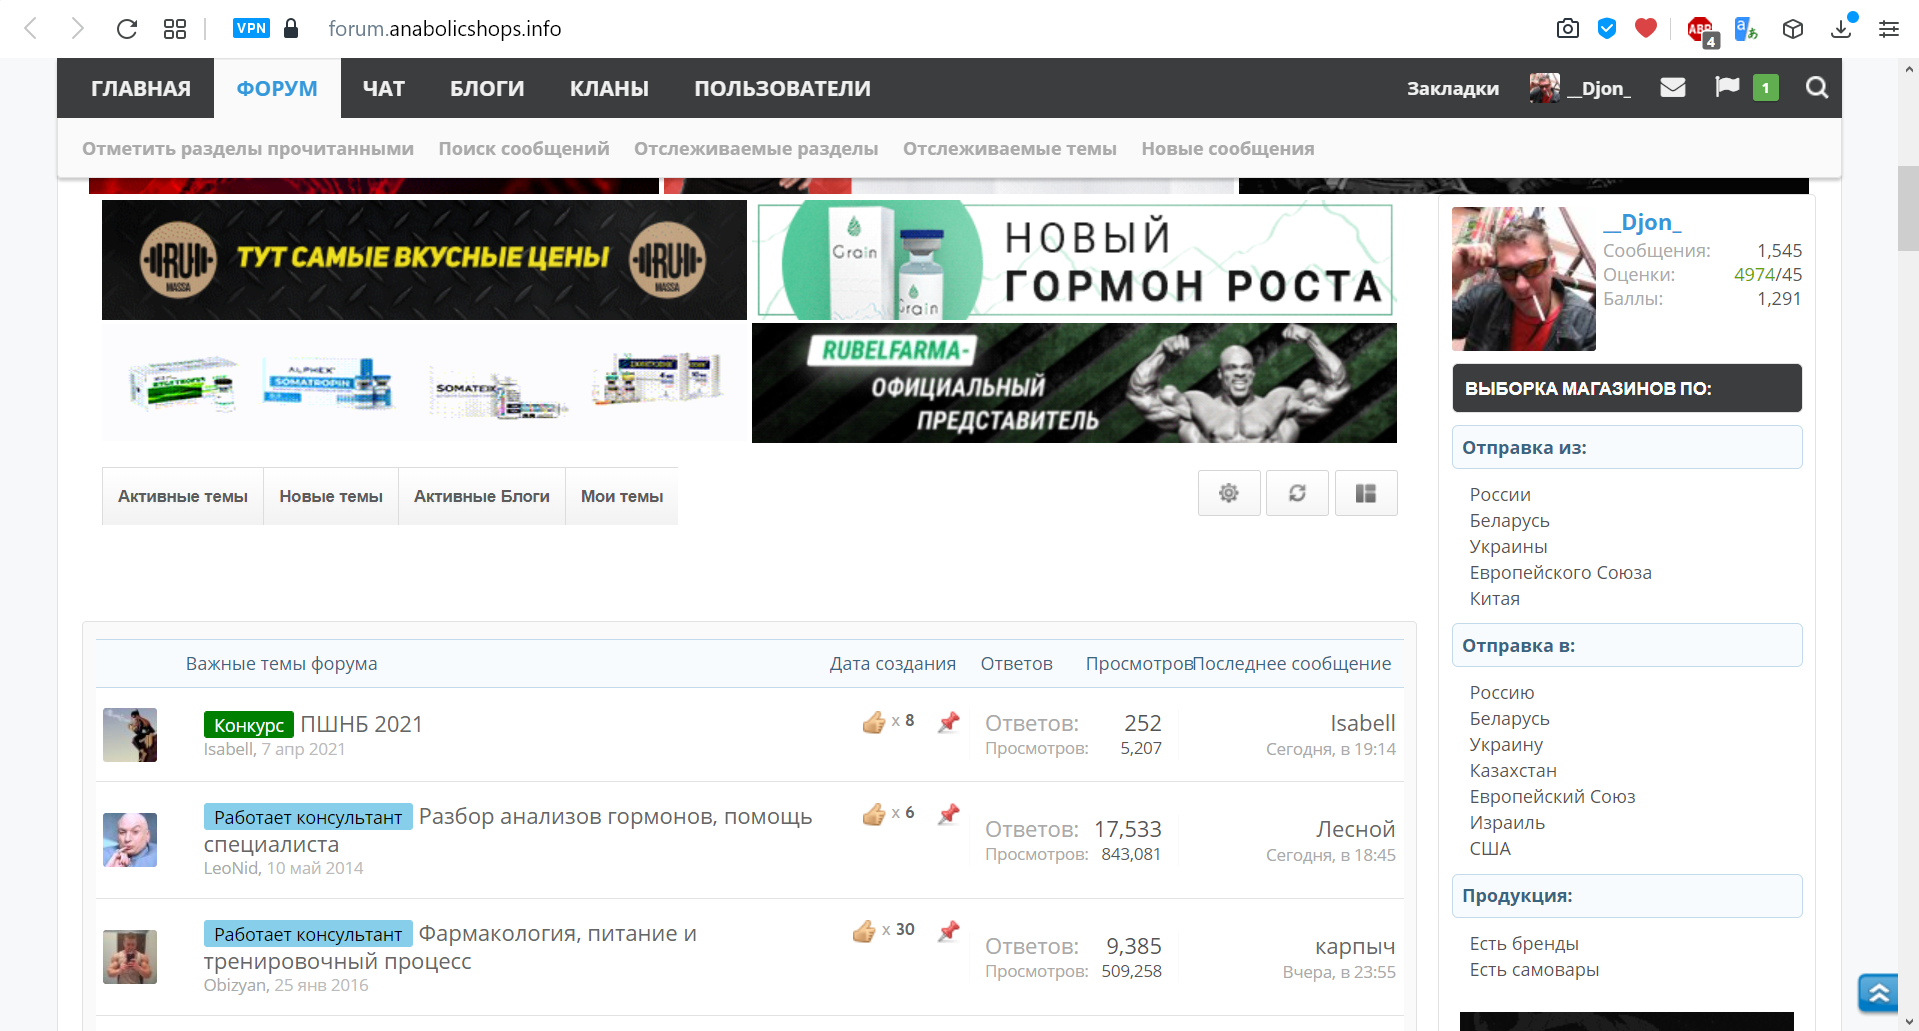Screen dimensions: 1919x1031
Task: Open Отслеживаемые темы link
Action: pyautogui.click(x=1010, y=148)
